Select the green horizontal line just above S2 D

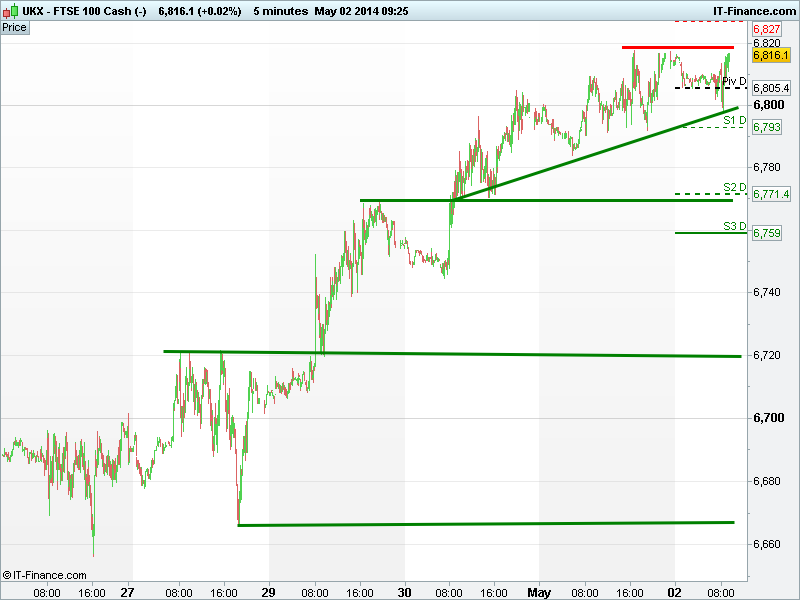click(x=546, y=201)
